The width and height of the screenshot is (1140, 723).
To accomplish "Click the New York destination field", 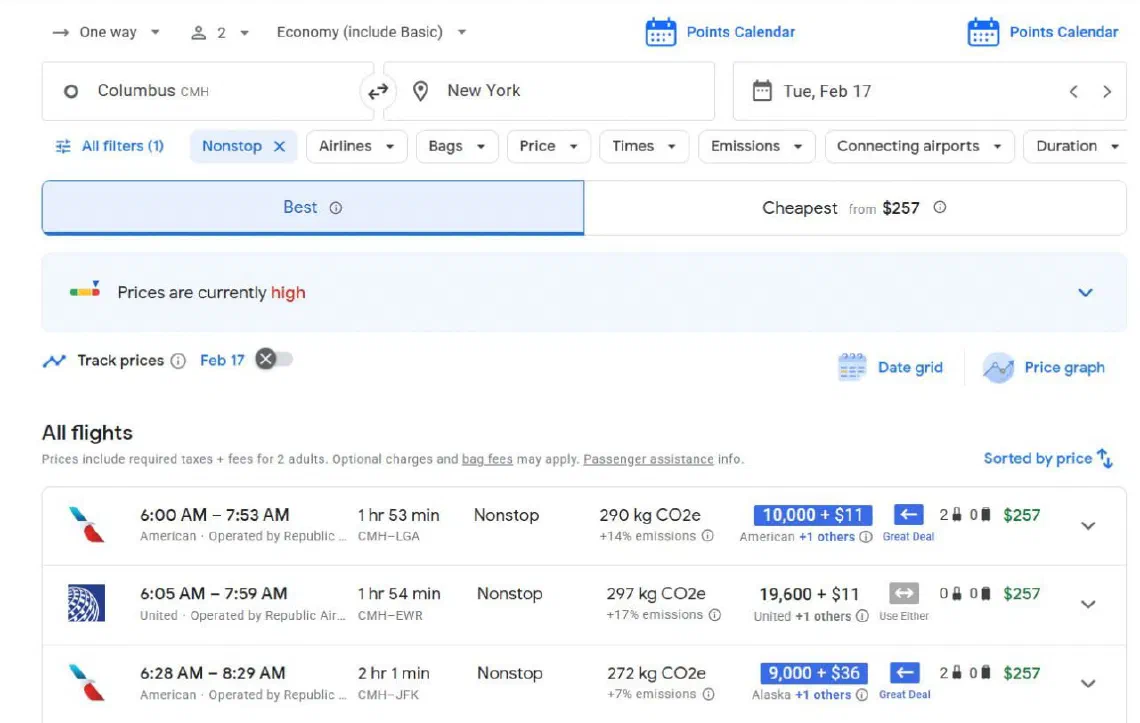I will [x=549, y=91].
